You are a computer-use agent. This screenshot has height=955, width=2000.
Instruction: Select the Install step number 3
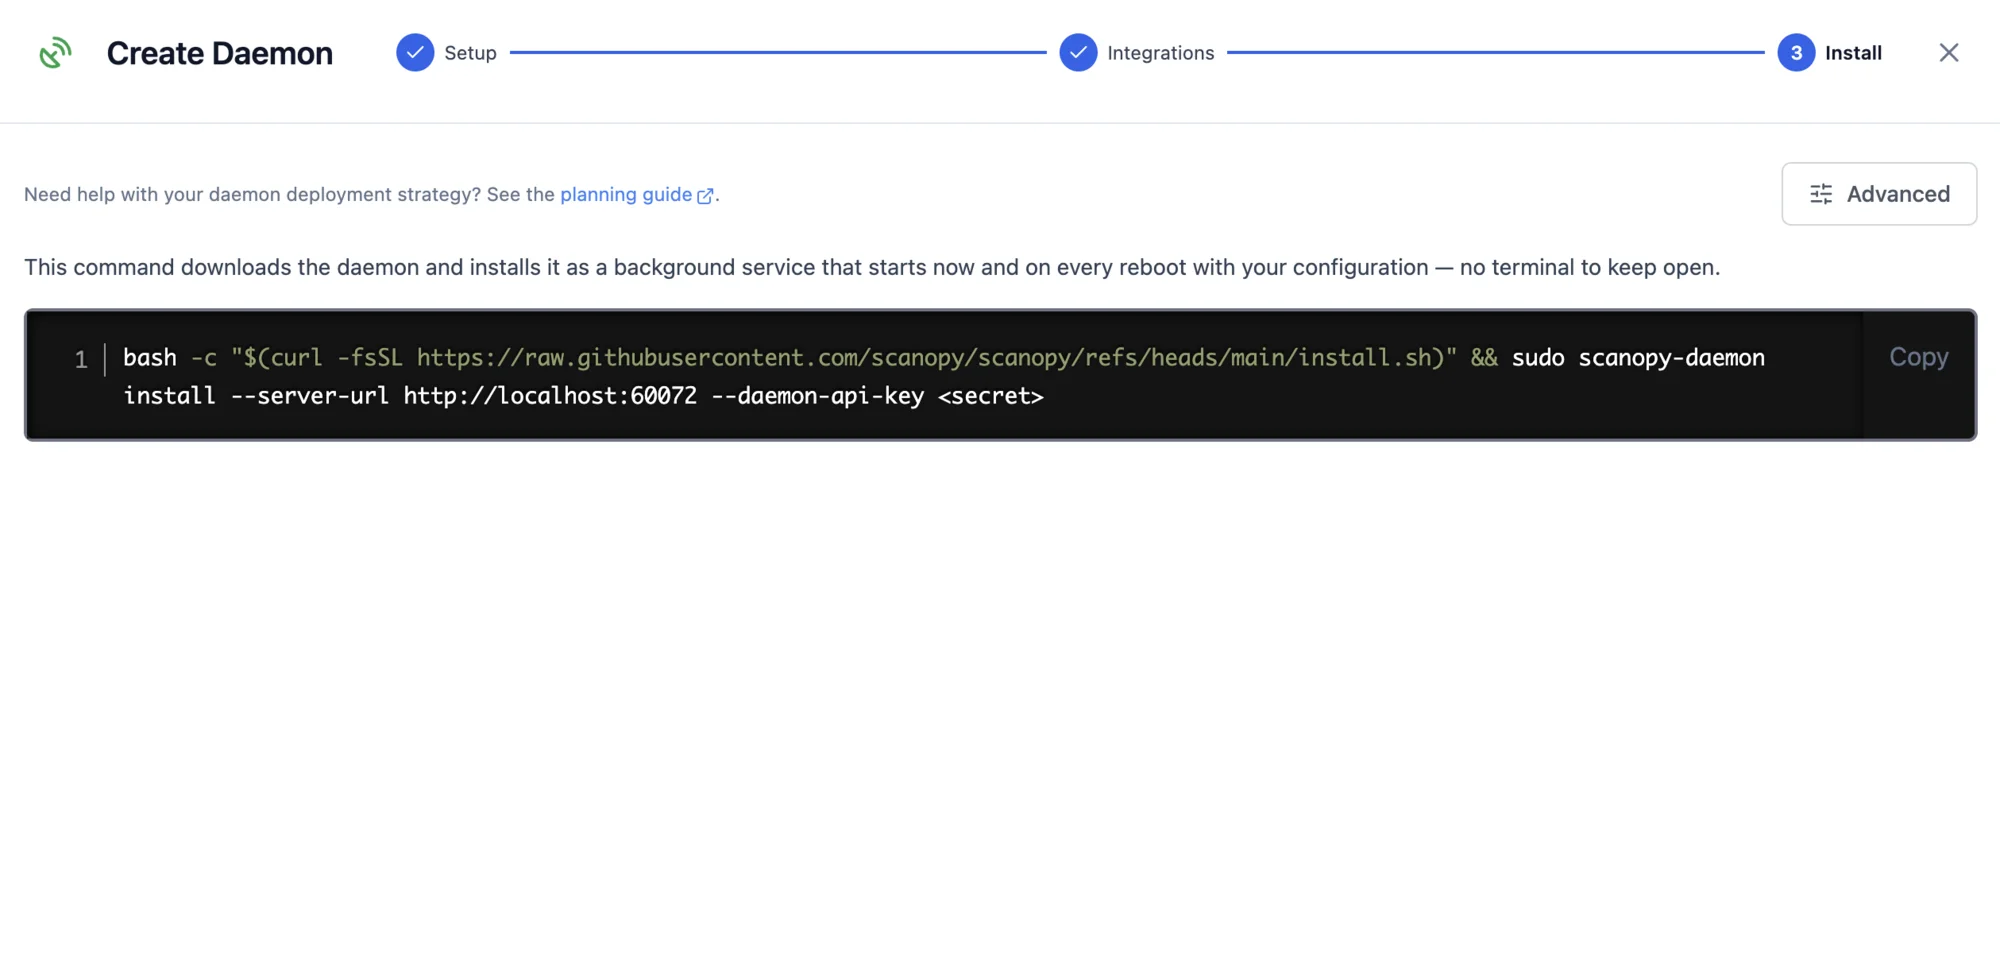click(1796, 53)
